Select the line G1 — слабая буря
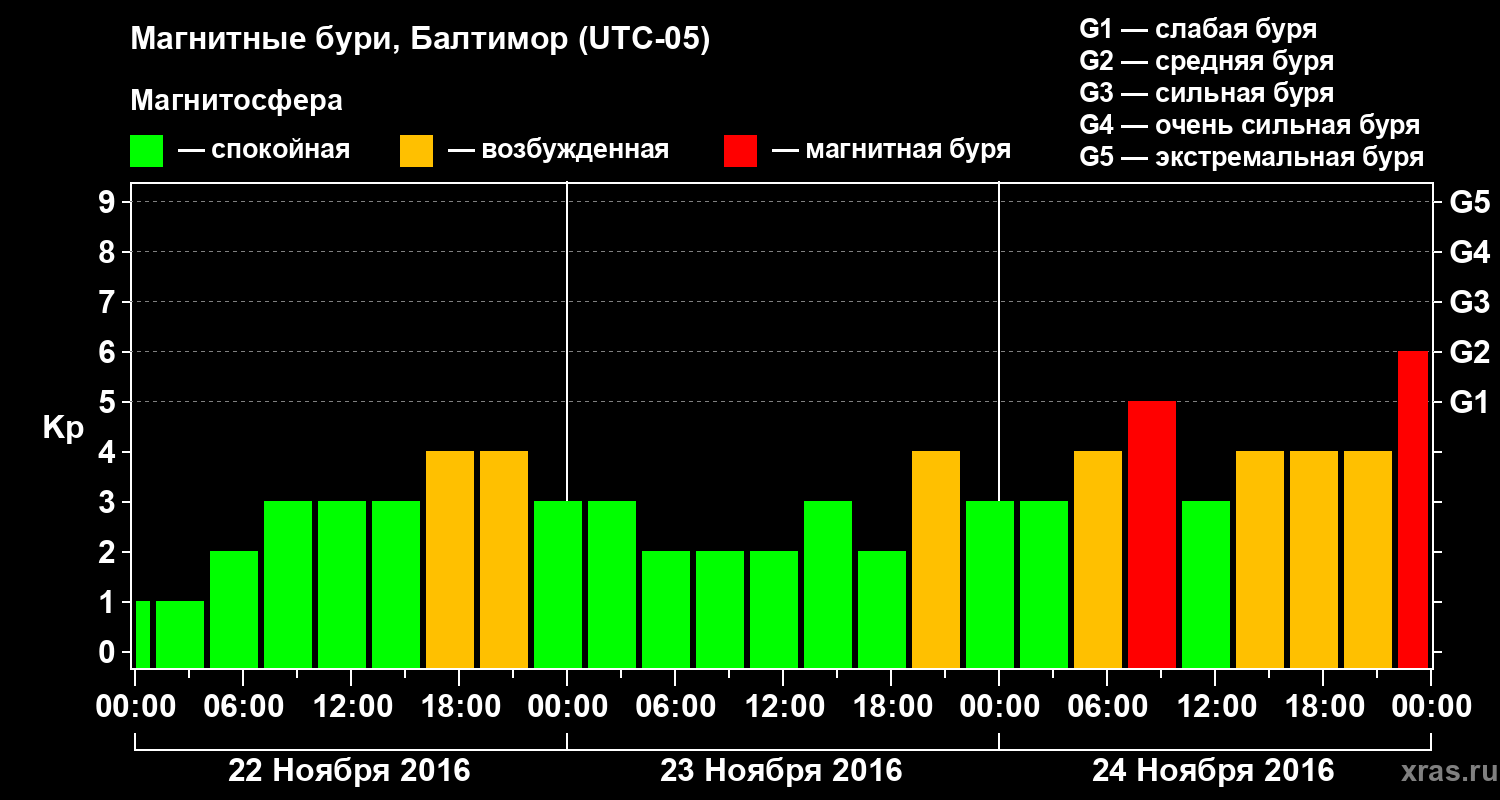The height and width of the screenshot is (800, 1500). [1198, 28]
